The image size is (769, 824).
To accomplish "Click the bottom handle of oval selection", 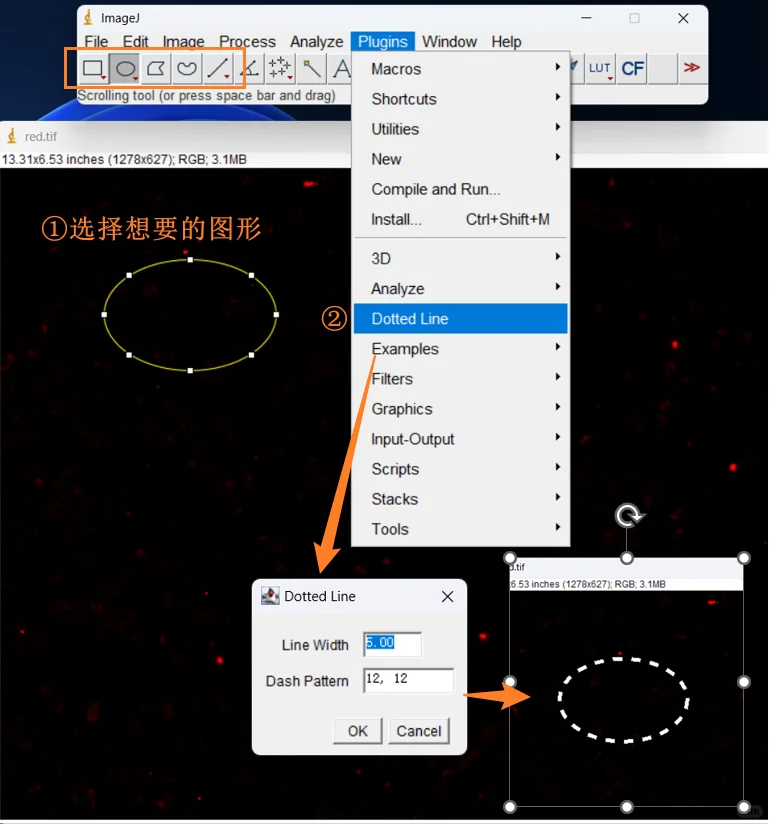I will (x=190, y=370).
